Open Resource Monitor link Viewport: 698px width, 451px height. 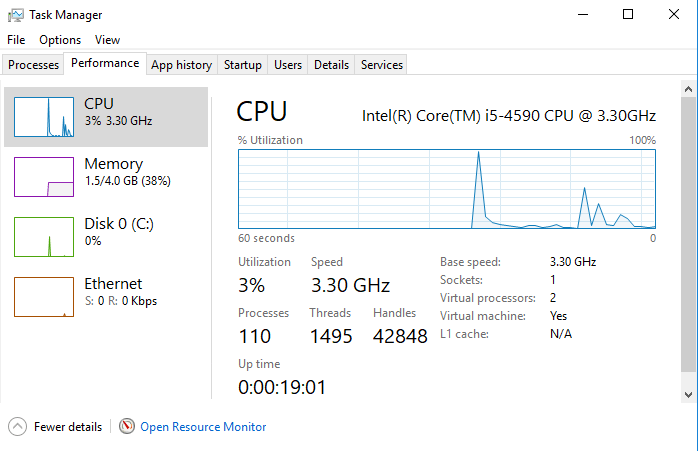pyautogui.click(x=203, y=427)
